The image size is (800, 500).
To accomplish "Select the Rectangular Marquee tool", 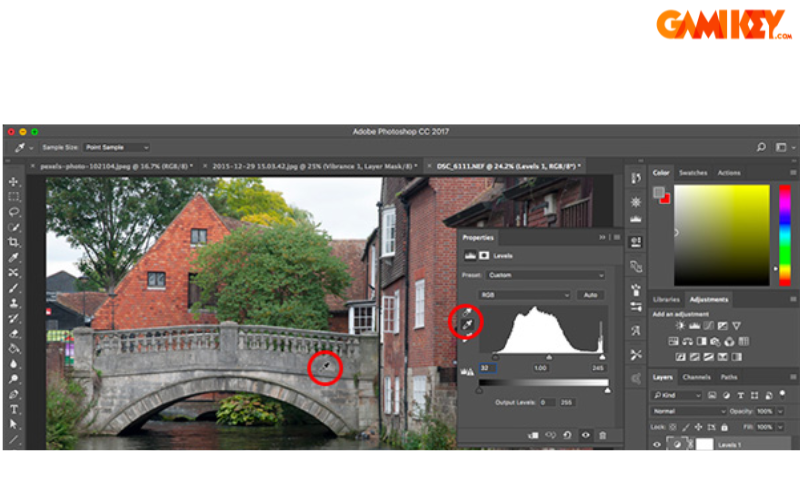I will [x=14, y=196].
